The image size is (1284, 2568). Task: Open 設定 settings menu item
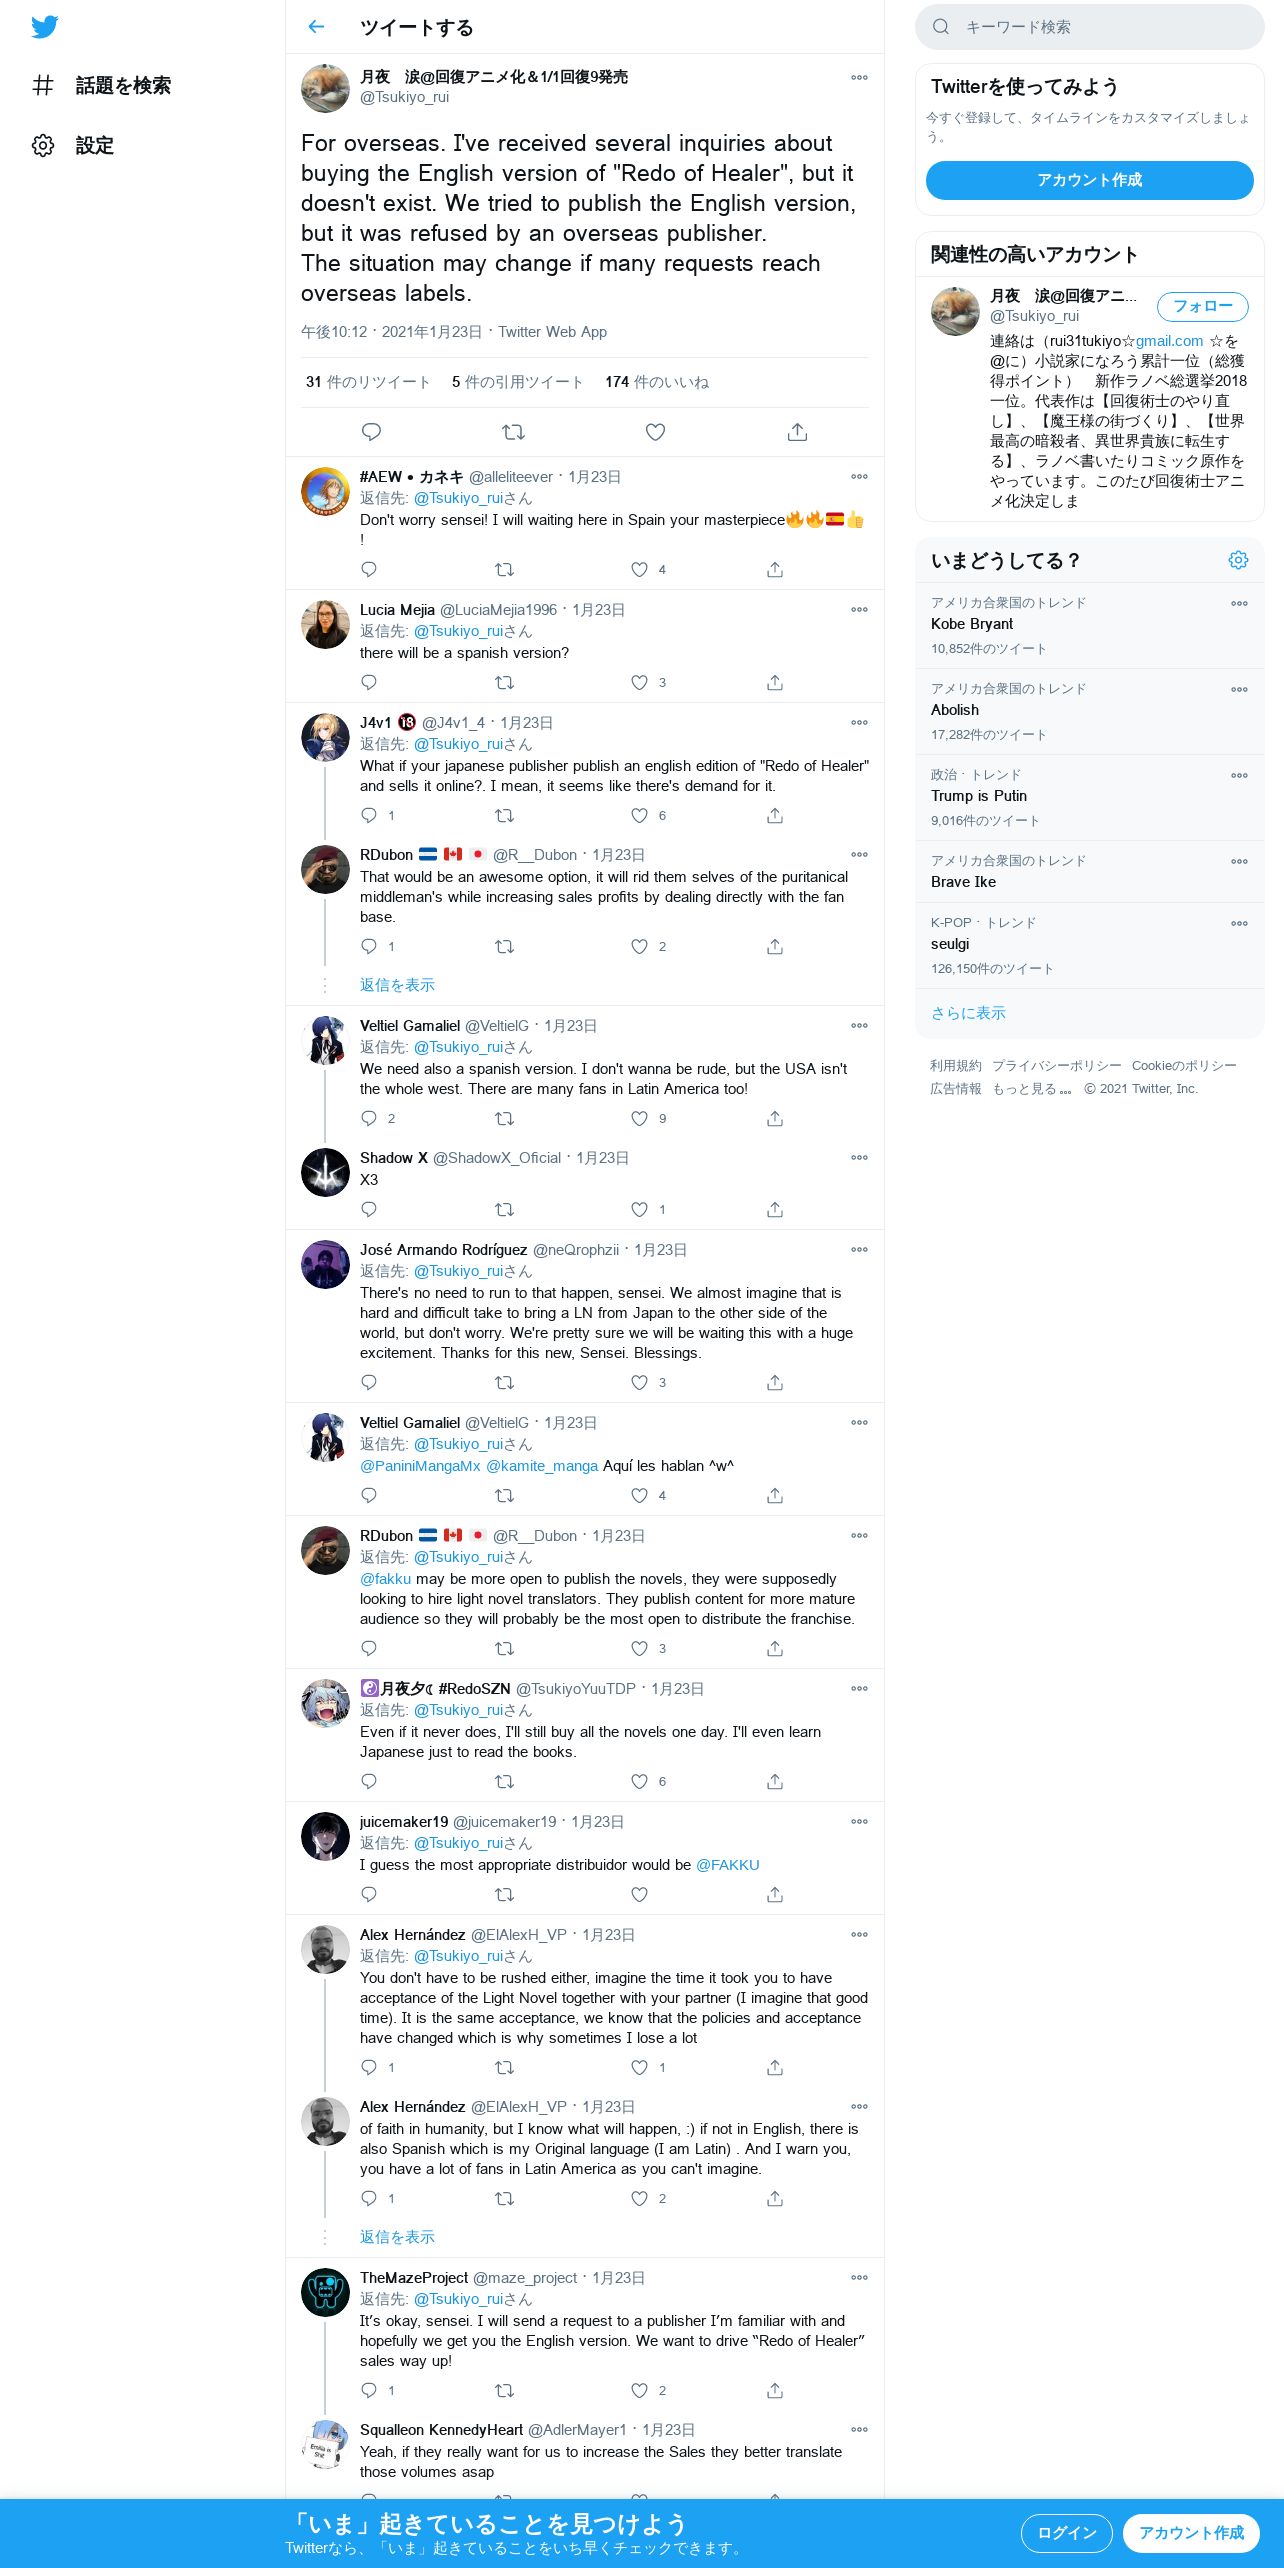point(73,146)
